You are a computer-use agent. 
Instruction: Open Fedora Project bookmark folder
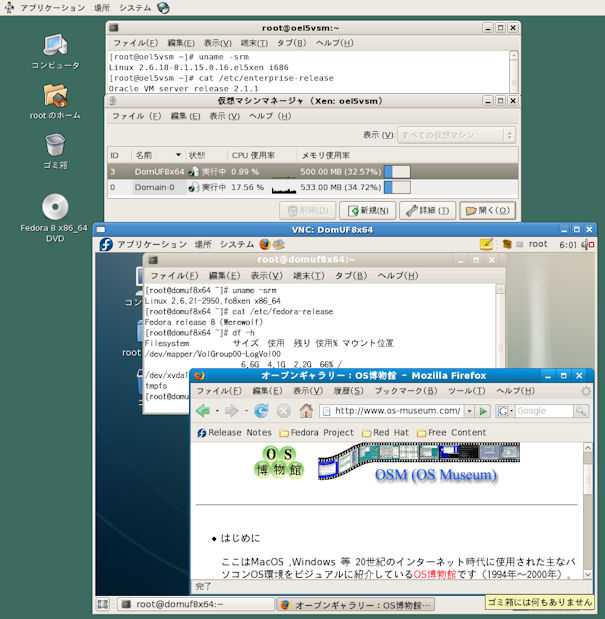point(317,433)
